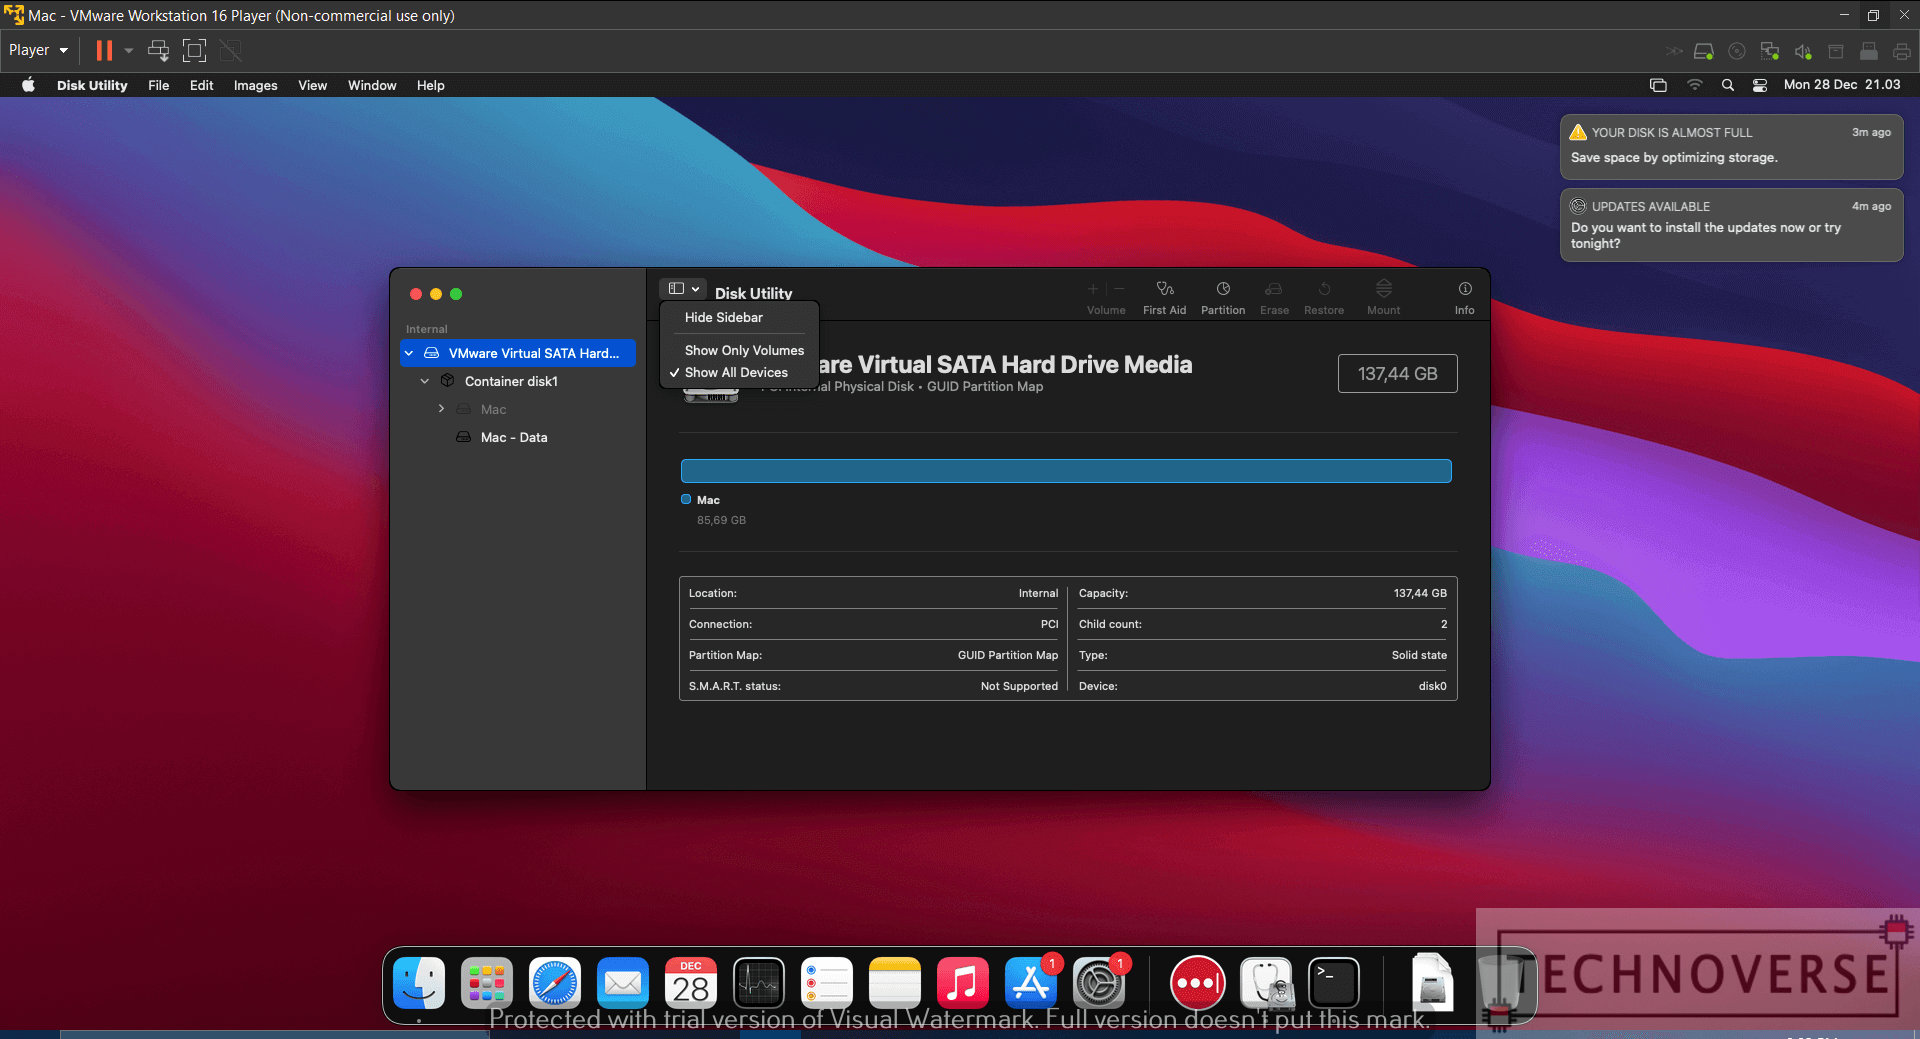Screen dimensions: 1920x1039
Task: Enter VMware full screen mode
Action: 194,50
